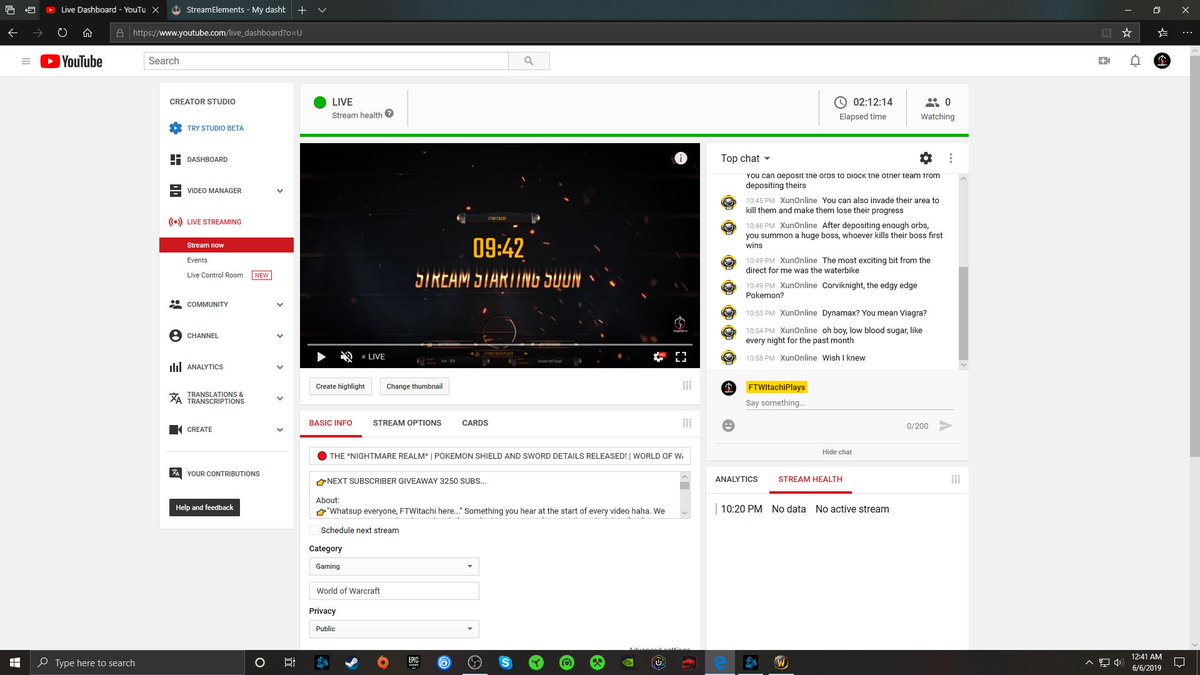Open the account avatar menu

tap(1163, 61)
